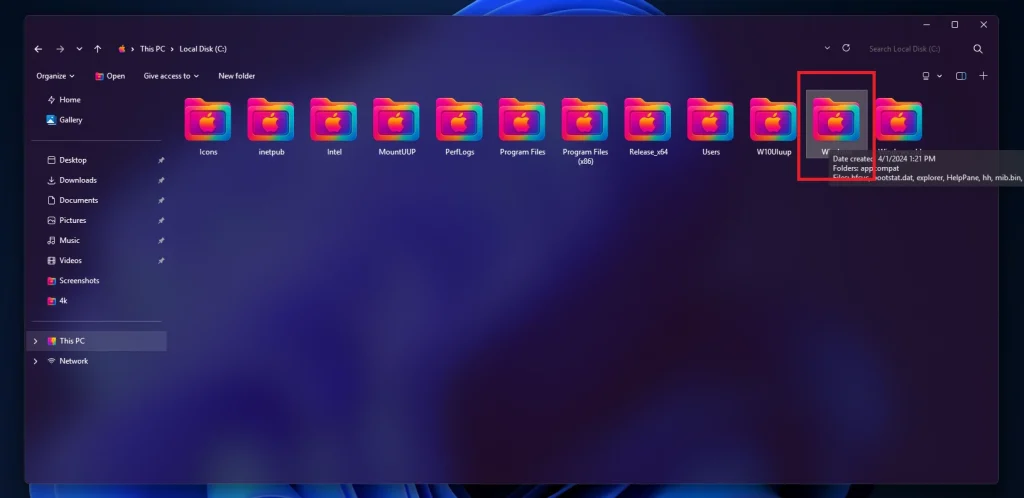
Task: Go to Home in the sidebar
Action: 64,100
